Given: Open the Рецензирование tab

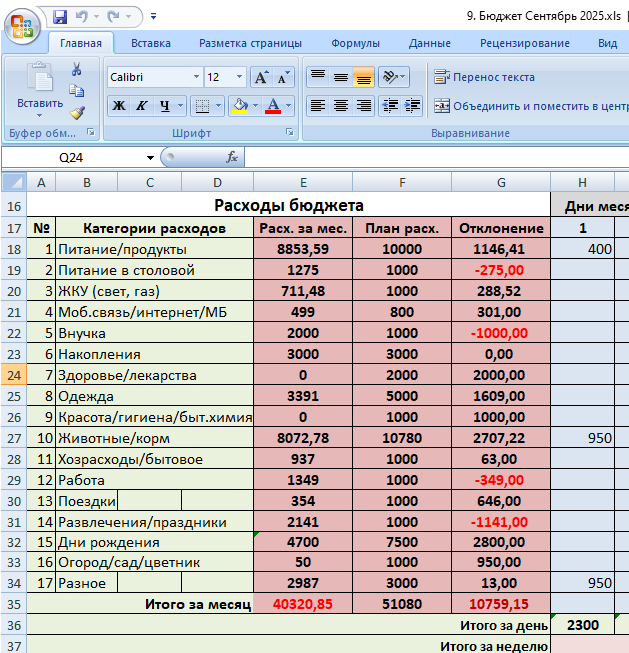Looking at the screenshot, I should click(x=524, y=43).
